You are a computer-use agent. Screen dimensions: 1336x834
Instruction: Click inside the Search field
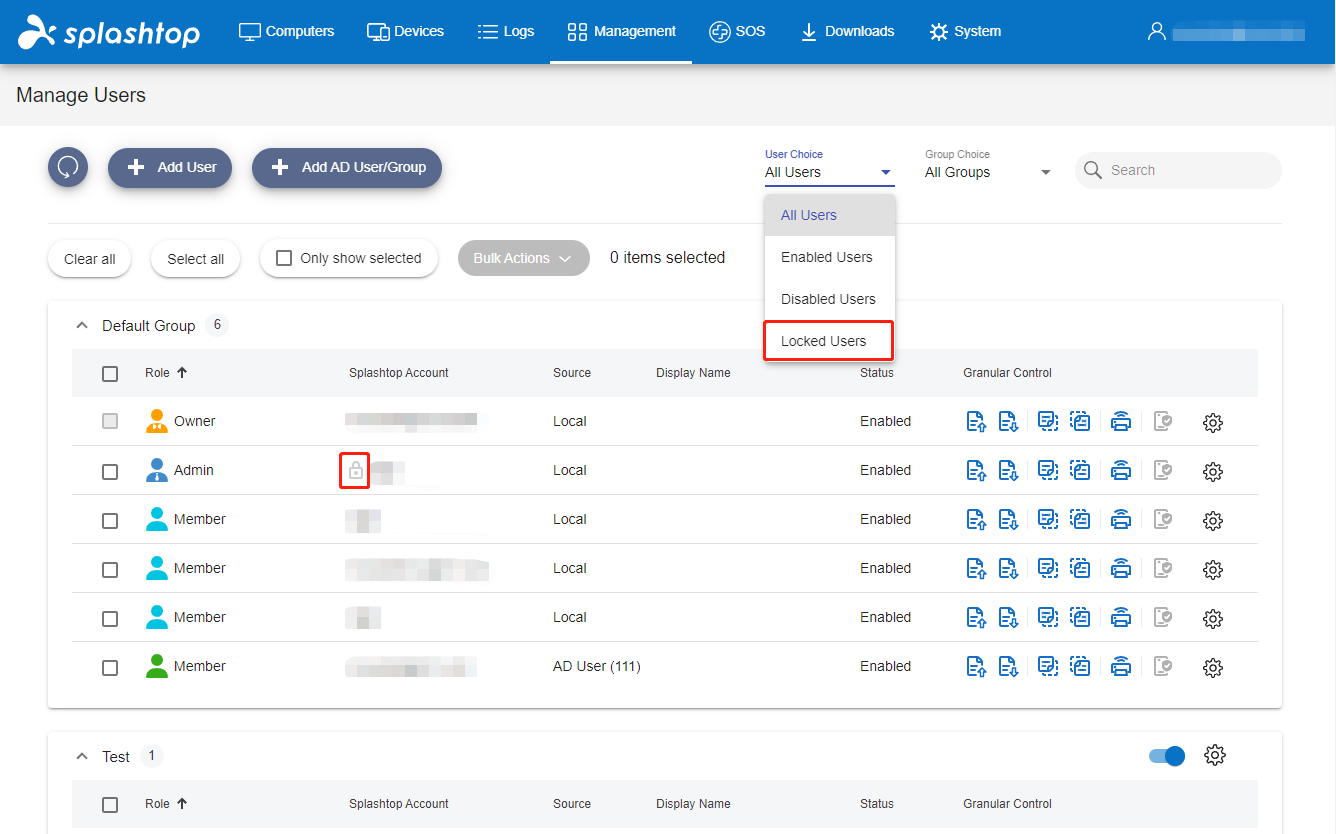1178,170
